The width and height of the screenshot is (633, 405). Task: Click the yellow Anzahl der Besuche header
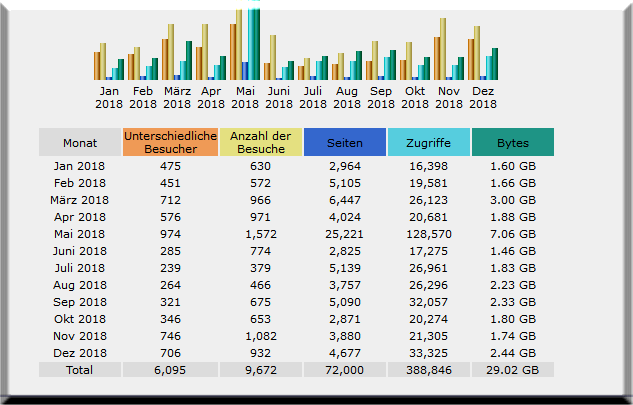pyautogui.click(x=260, y=142)
